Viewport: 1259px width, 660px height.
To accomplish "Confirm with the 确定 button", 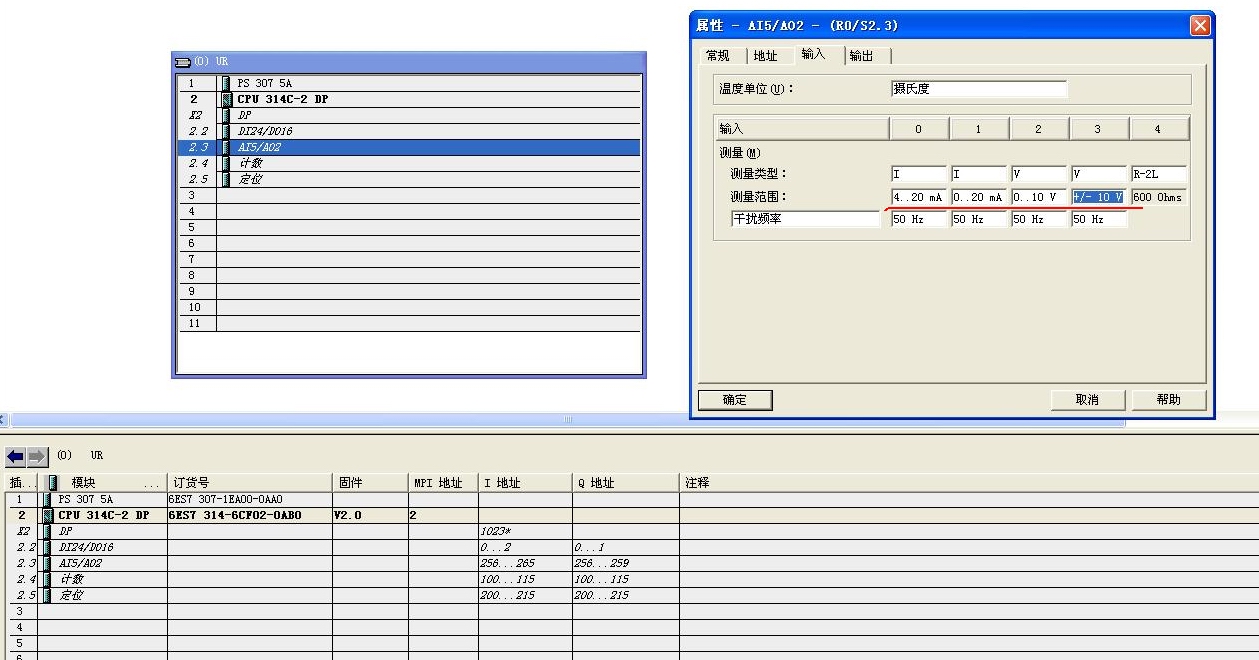I will tap(735, 399).
